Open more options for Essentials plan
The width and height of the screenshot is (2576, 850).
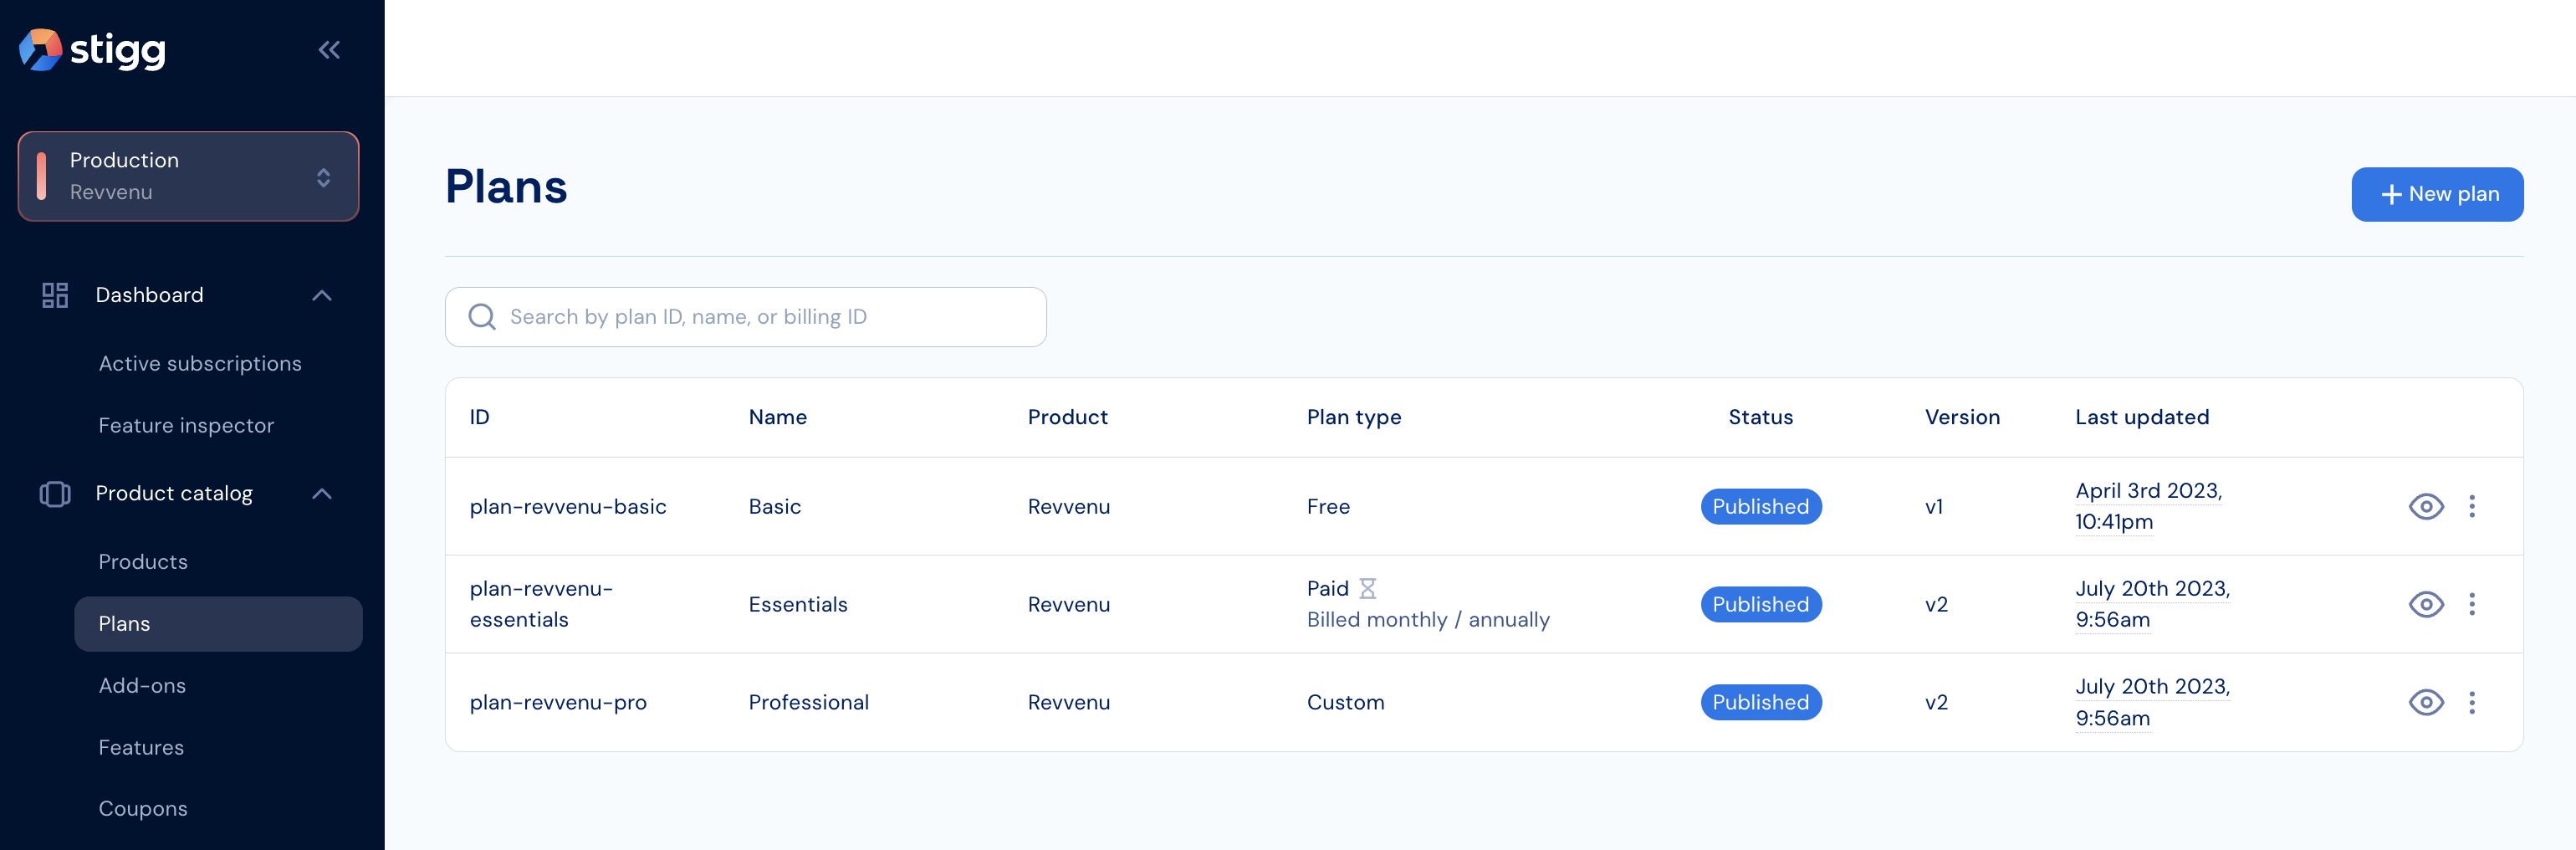[2472, 604]
